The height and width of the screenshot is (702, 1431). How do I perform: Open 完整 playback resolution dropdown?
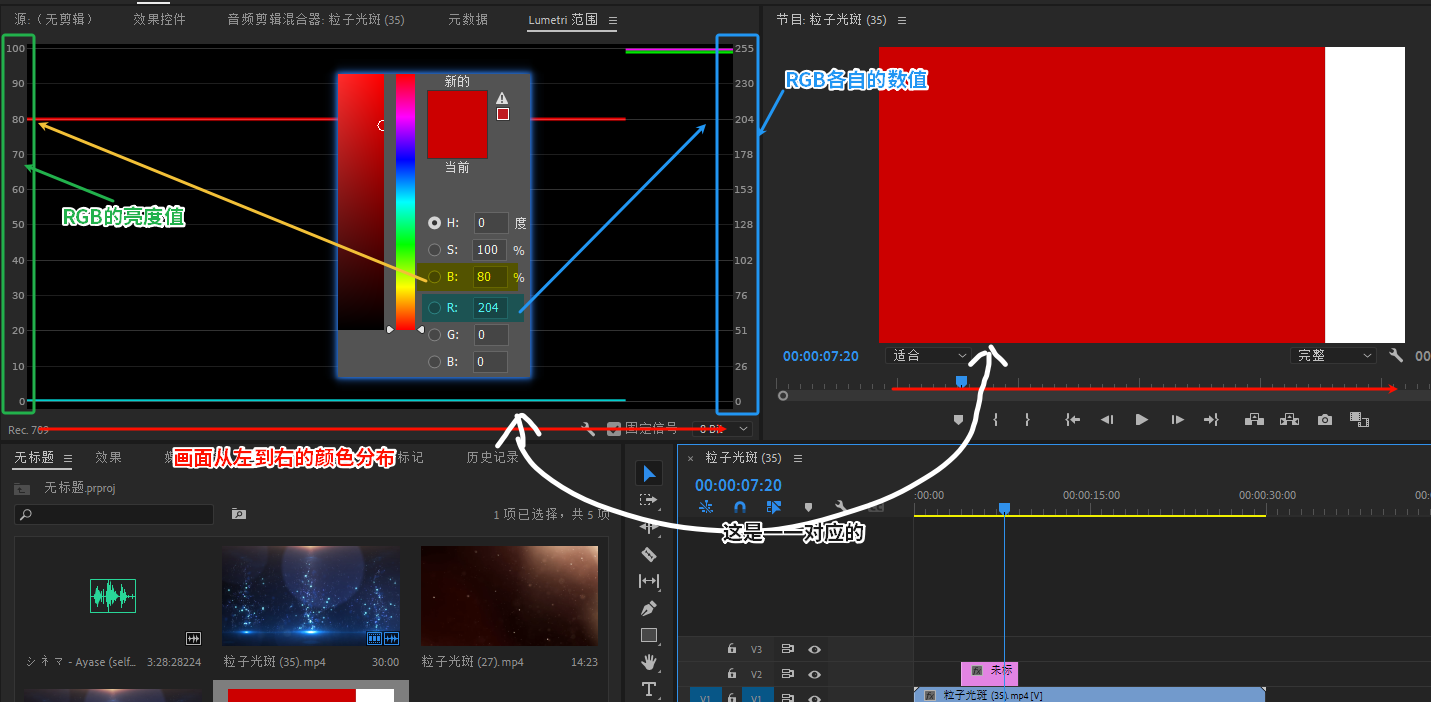[1334, 355]
